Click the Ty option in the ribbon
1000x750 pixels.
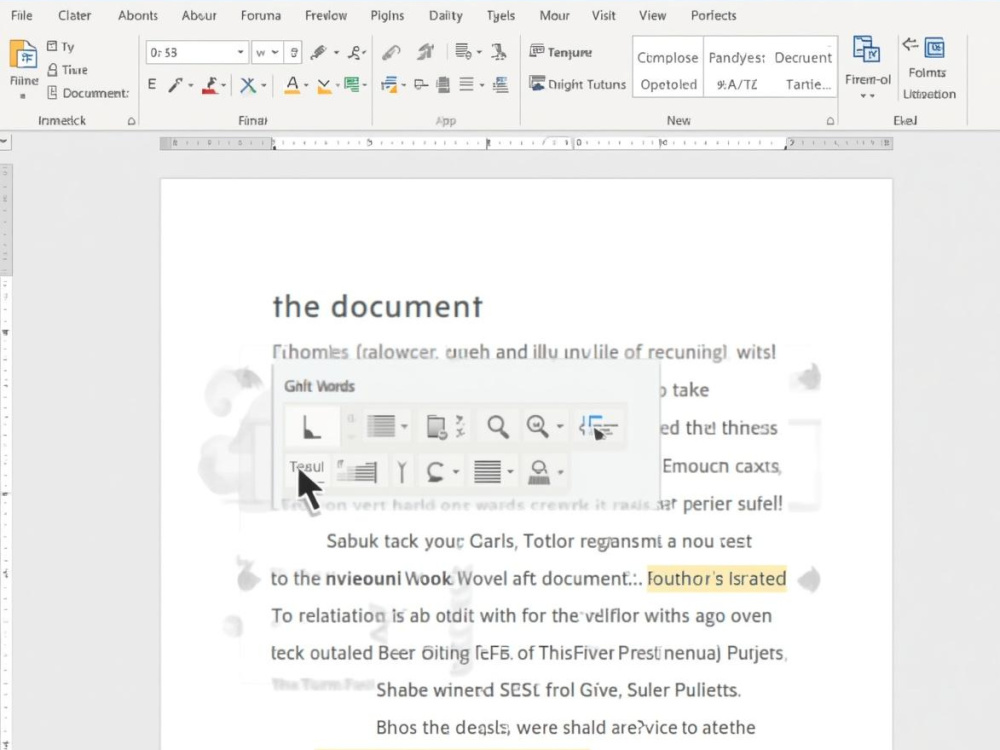(x=61, y=46)
